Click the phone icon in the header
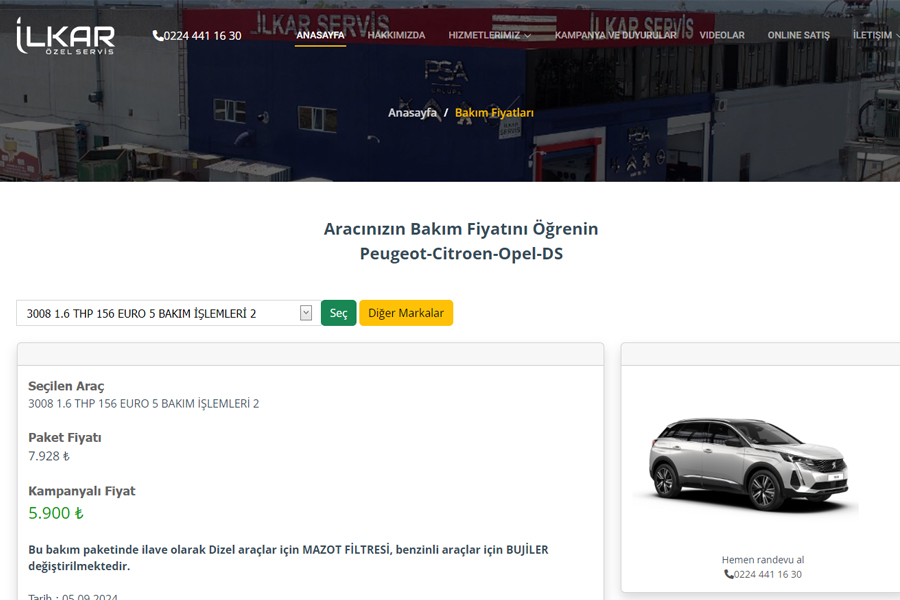Screen dimensions: 900x600 click(157, 35)
